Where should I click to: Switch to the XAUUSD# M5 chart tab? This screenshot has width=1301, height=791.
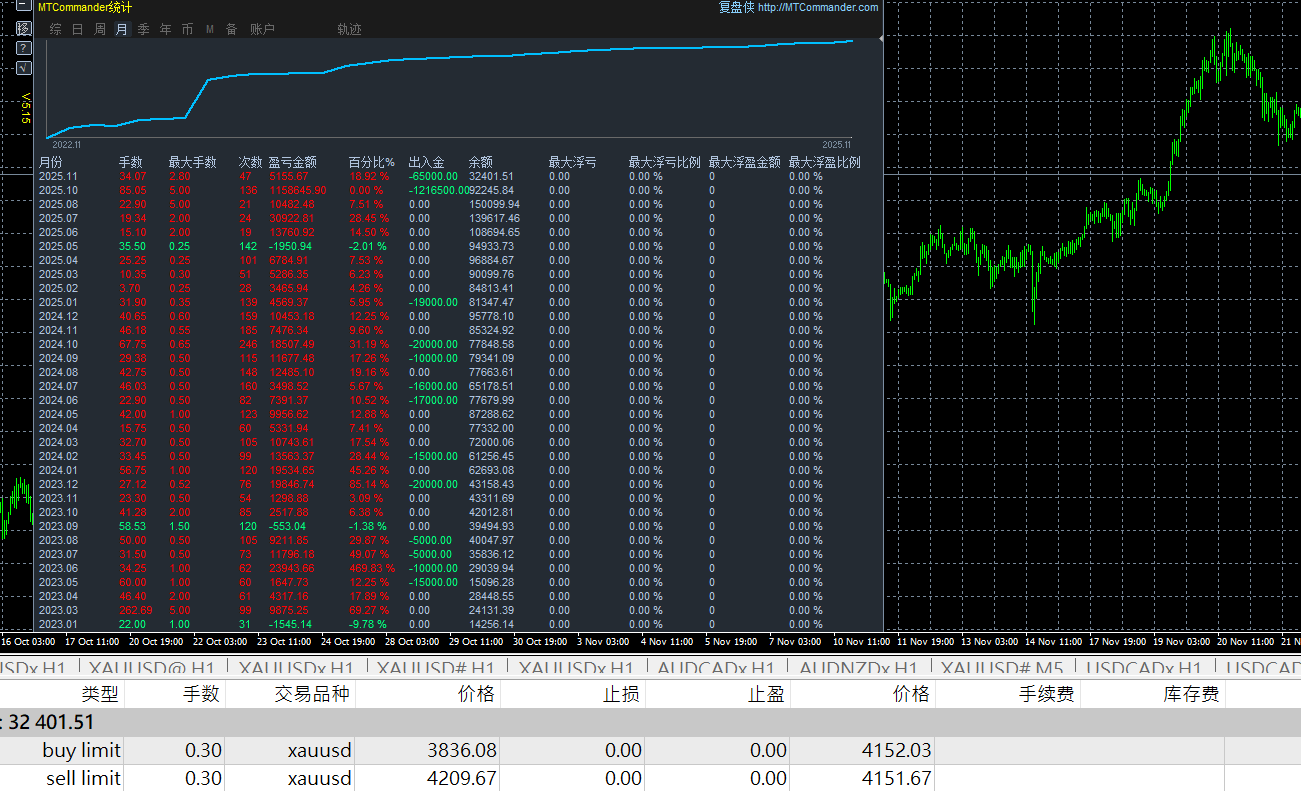[1001, 669]
